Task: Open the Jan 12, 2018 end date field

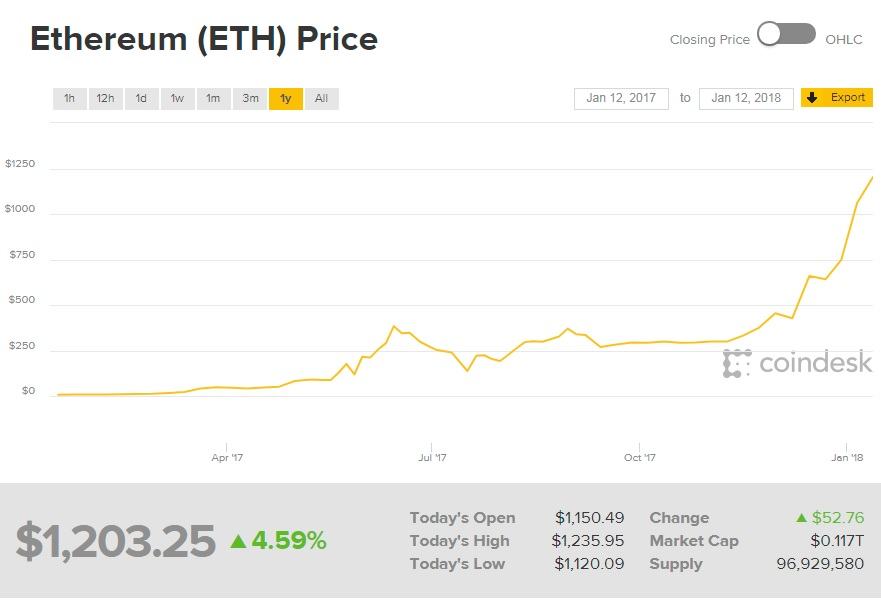Action: click(745, 98)
